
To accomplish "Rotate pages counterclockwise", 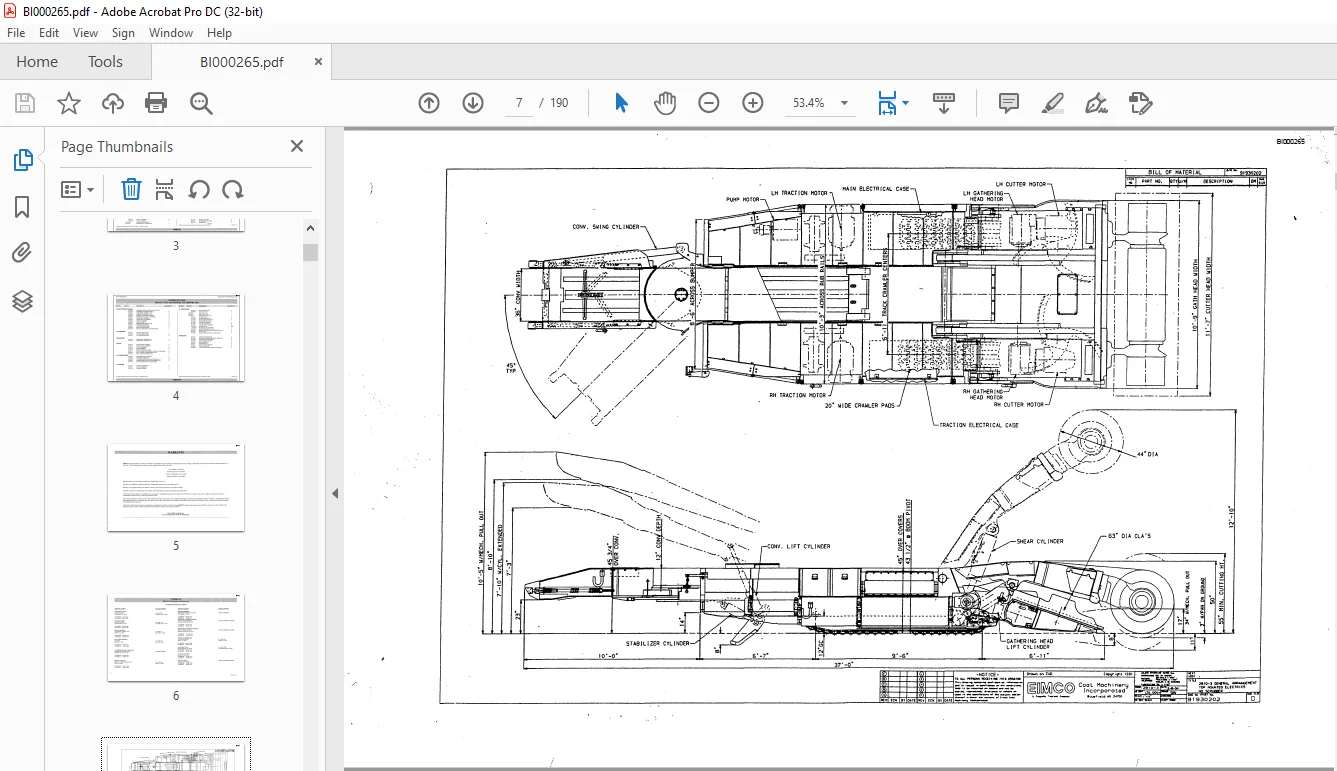I will (199, 189).
